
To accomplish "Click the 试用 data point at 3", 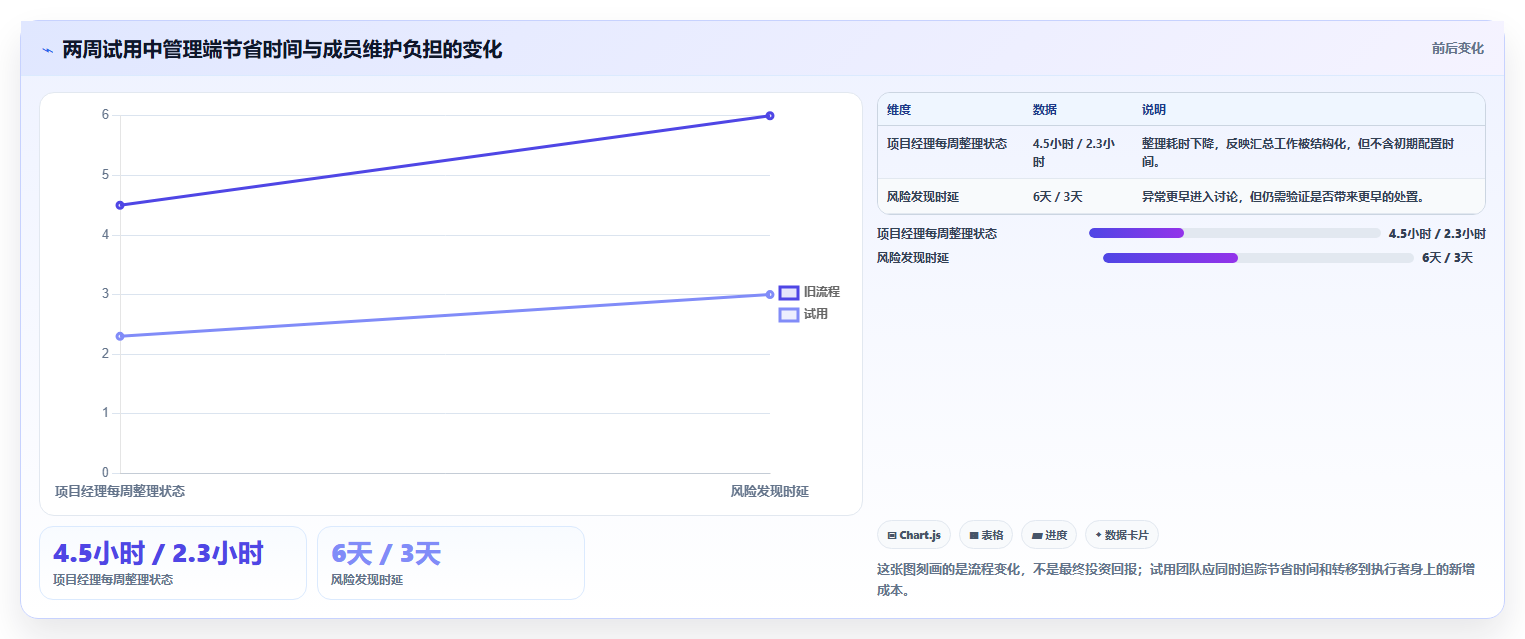I will [770, 294].
